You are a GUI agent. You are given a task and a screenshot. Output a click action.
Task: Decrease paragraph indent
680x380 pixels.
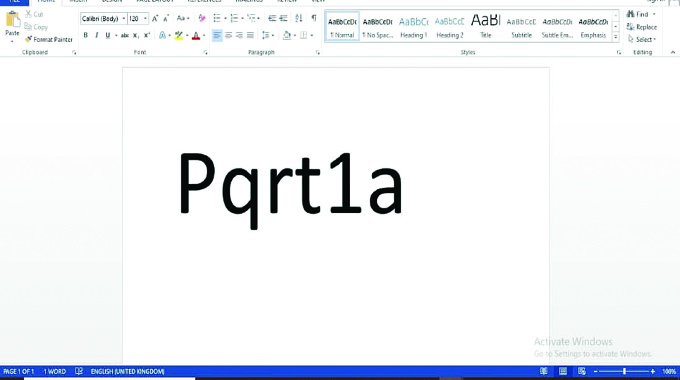pos(272,18)
